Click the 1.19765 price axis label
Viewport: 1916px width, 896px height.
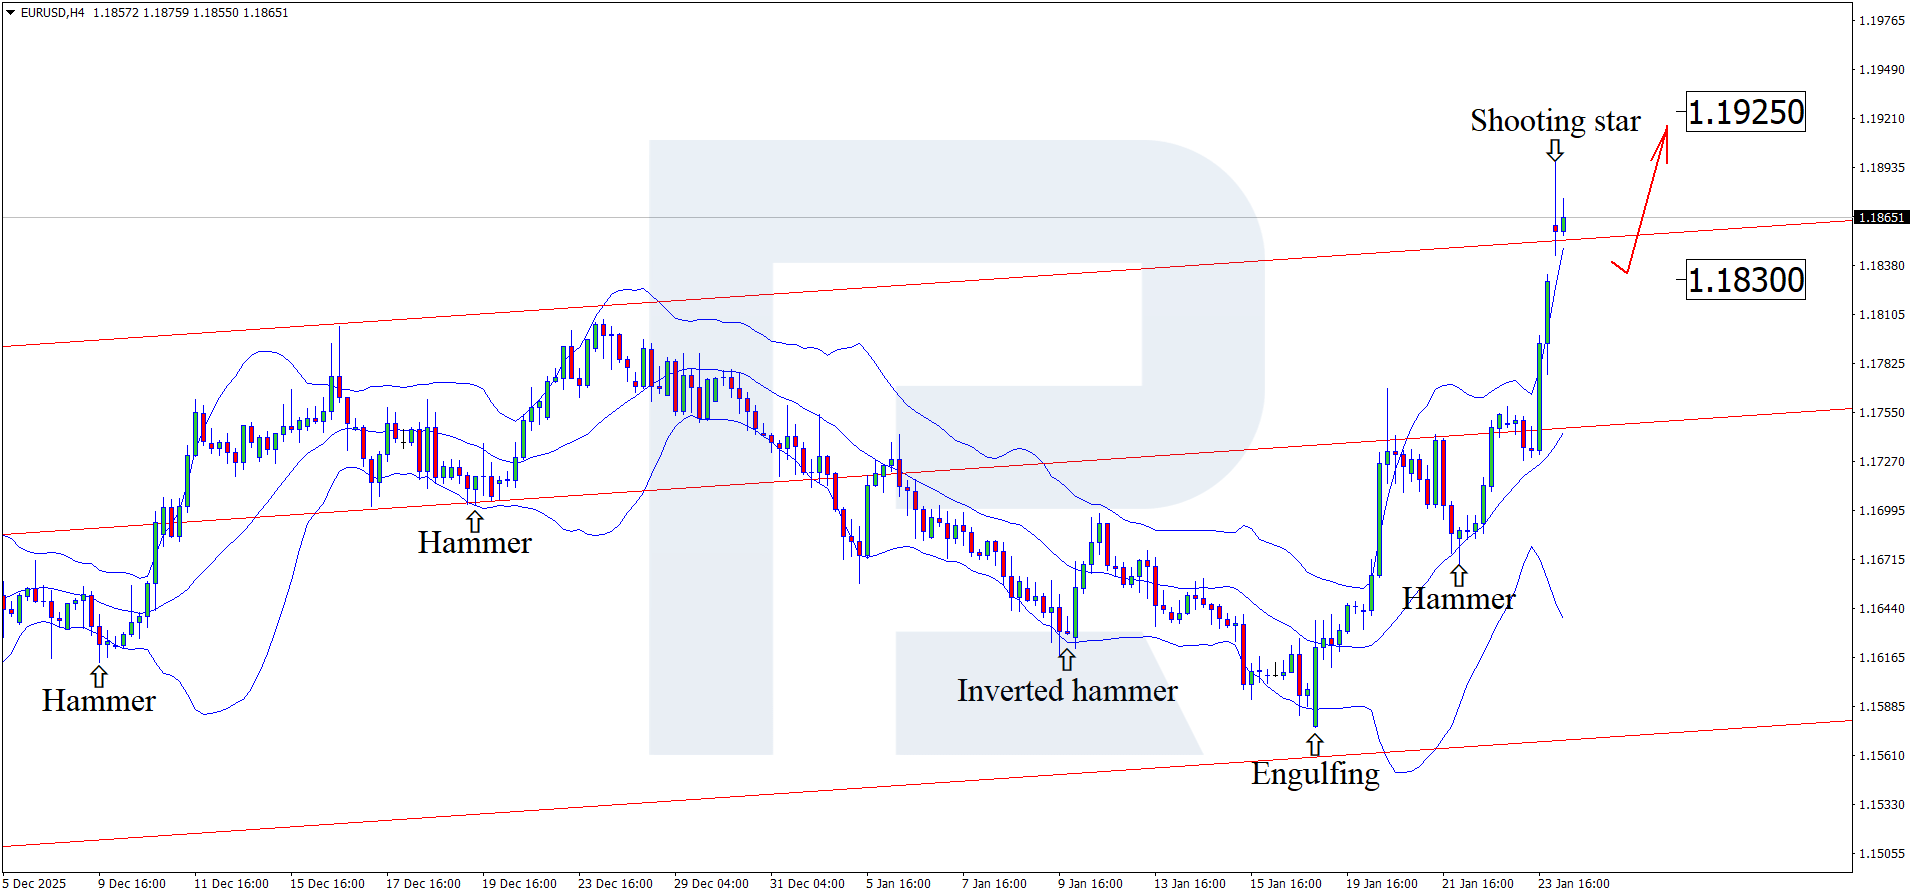coord(1881,21)
